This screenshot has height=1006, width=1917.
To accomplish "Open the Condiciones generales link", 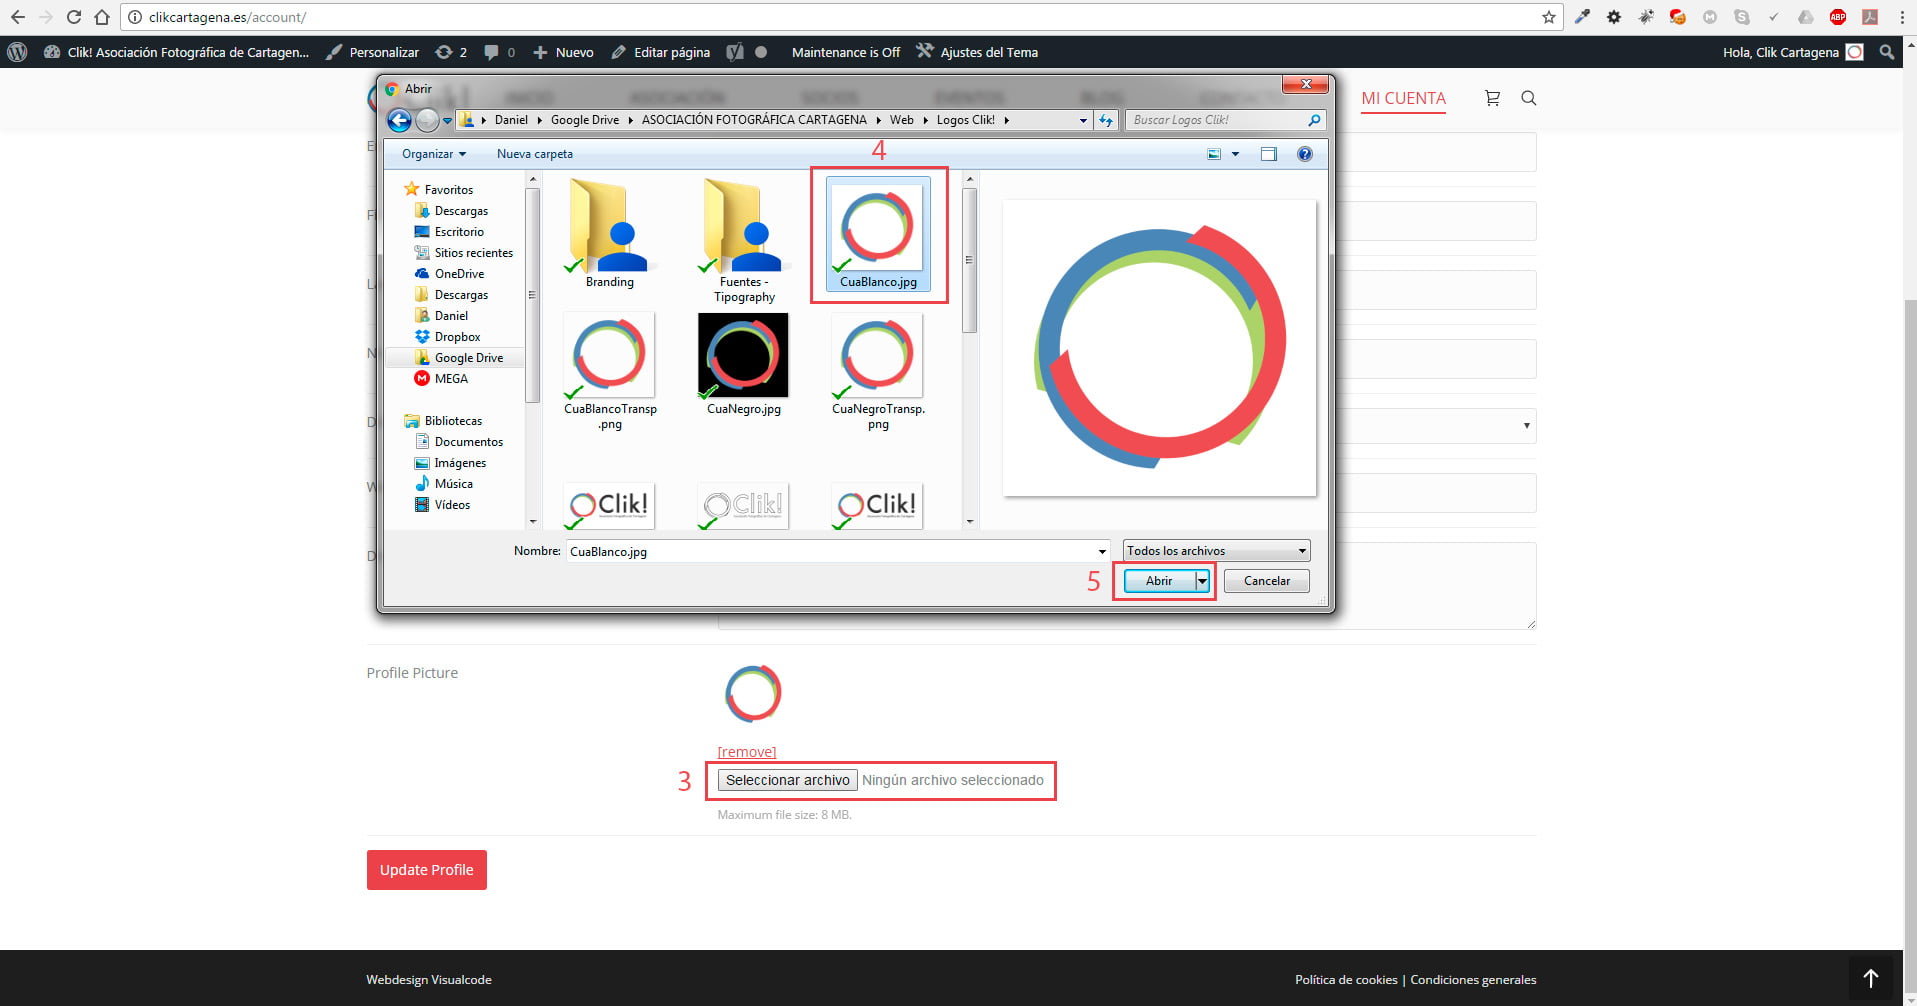I will click(1473, 980).
